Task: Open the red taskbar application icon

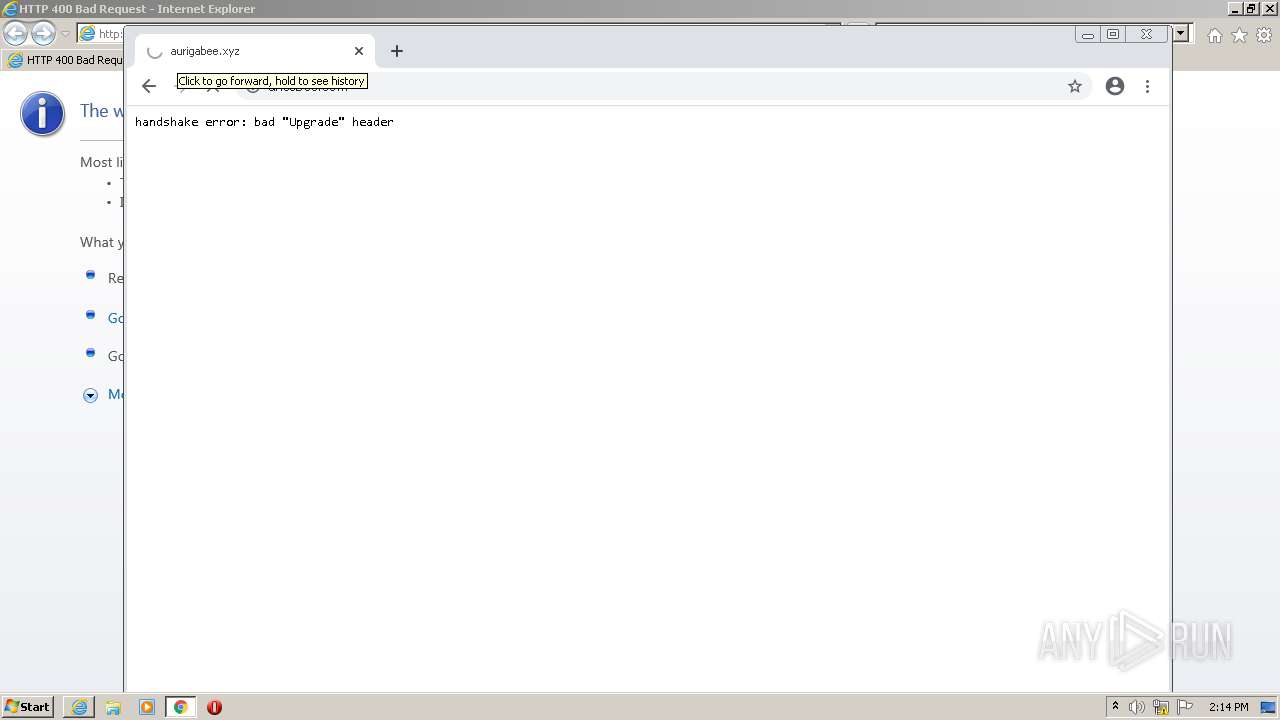Action: (x=214, y=707)
